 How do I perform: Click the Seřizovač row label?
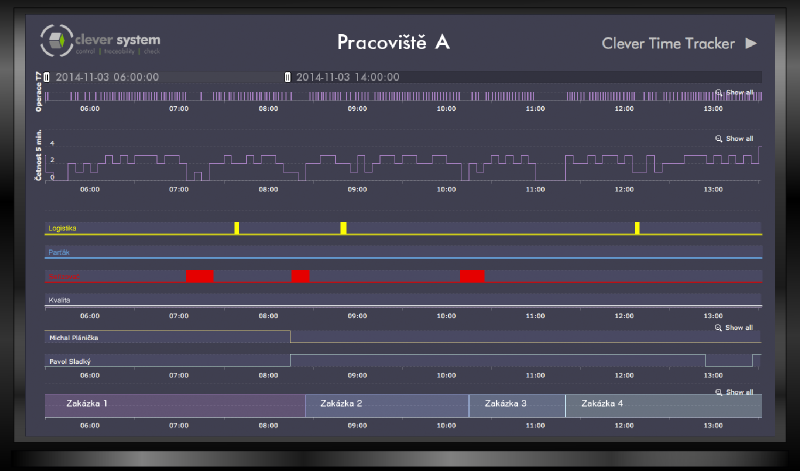[64, 277]
